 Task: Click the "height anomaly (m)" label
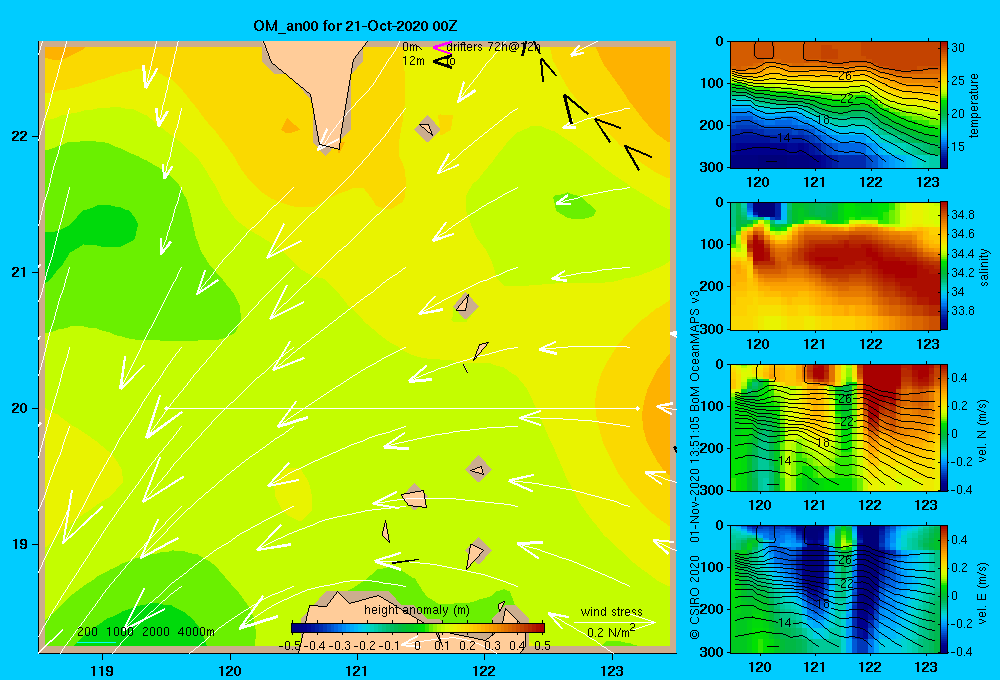[416, 610]
